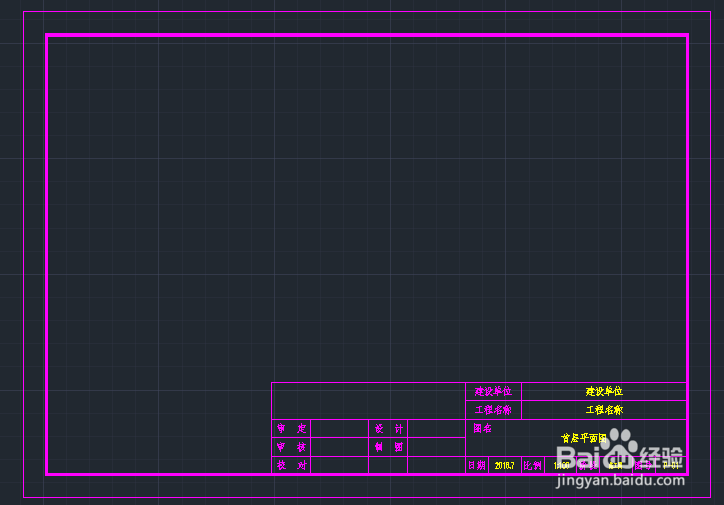Select the magenta 建设单位 label in title block
The image size is (724, 505).
[x=493, y=391]
